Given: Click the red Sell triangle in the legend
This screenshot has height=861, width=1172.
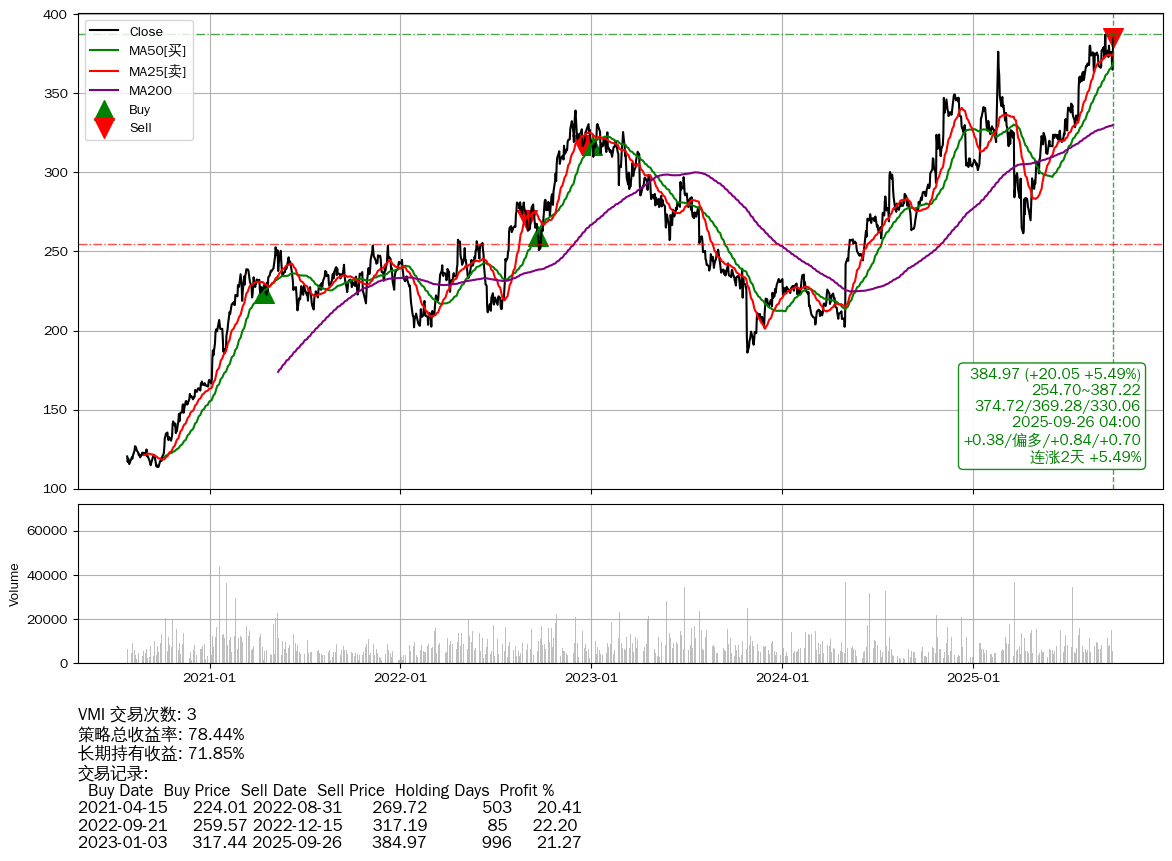Looking at the screenshot, I should (104, 128).
